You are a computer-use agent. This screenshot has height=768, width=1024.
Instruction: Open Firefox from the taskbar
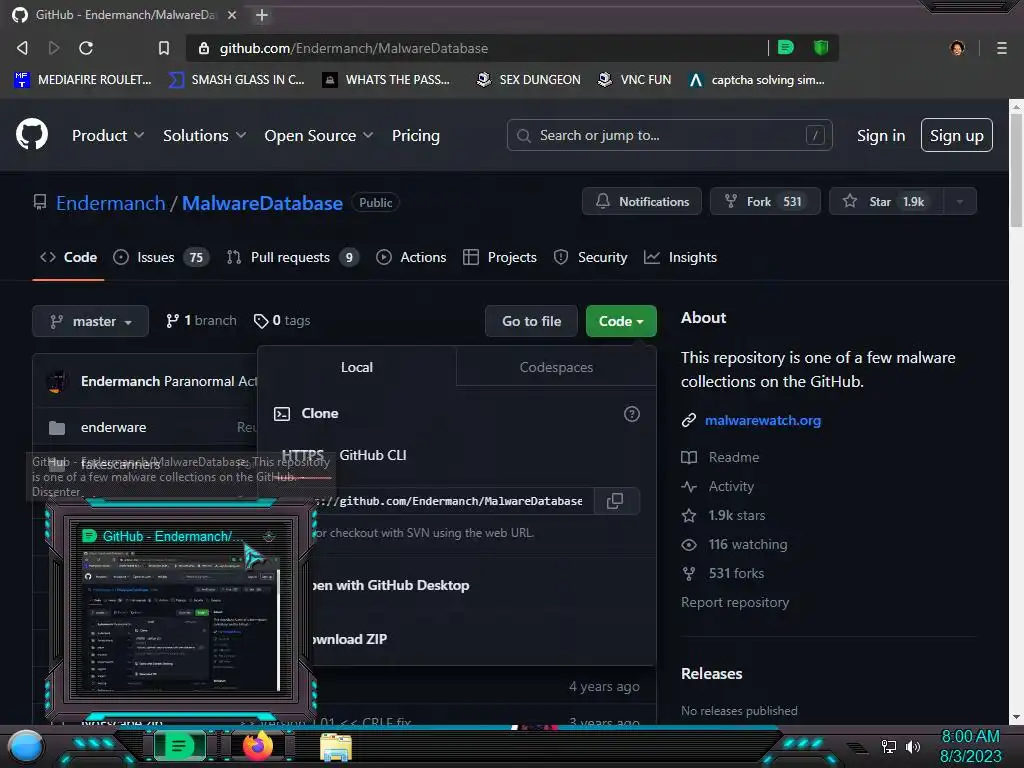coord(257,746)
